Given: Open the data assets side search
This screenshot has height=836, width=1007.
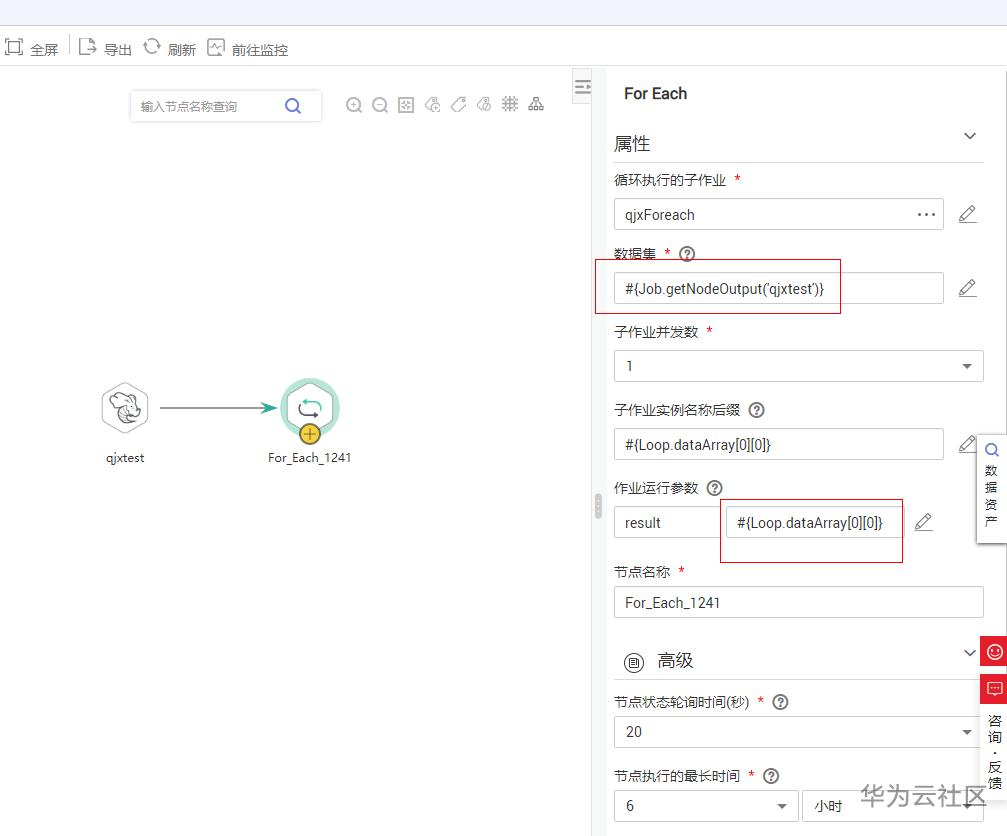Looking at the screenshot, I should tap(992, 450).
